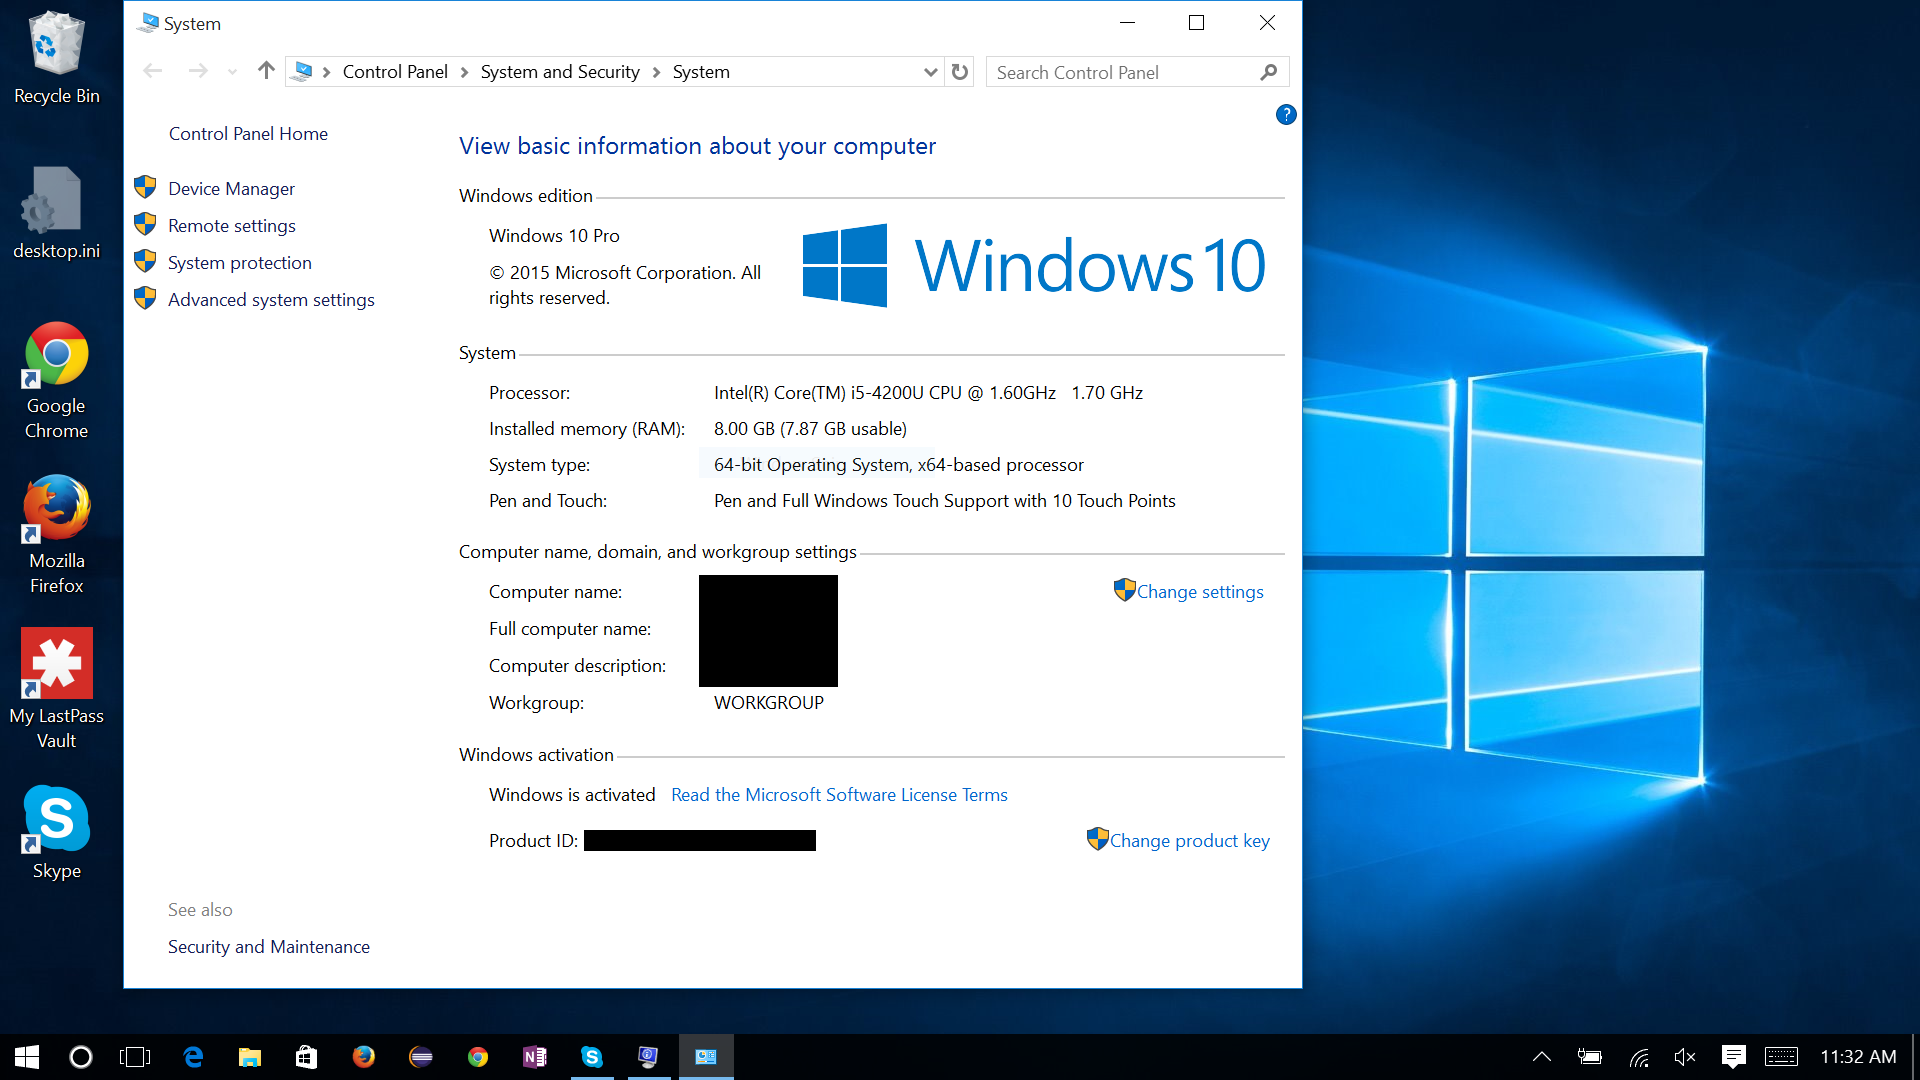Select the desktop.ini file icon
Screen dimensions: 1920x1080
click(57, 213)
